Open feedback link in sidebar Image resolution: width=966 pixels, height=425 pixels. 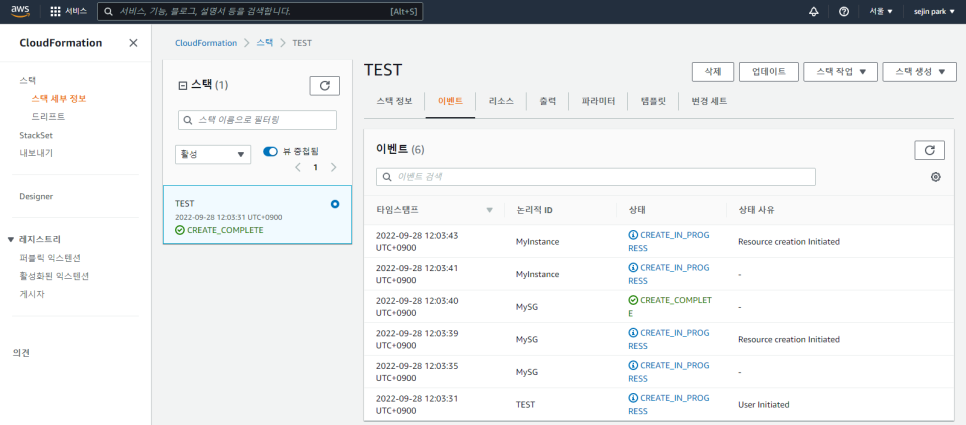click(21, 353)
